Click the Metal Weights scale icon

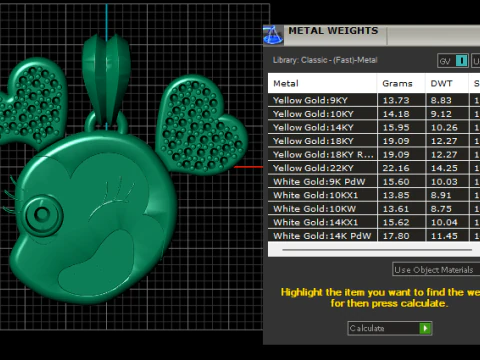tap(273, 35)
